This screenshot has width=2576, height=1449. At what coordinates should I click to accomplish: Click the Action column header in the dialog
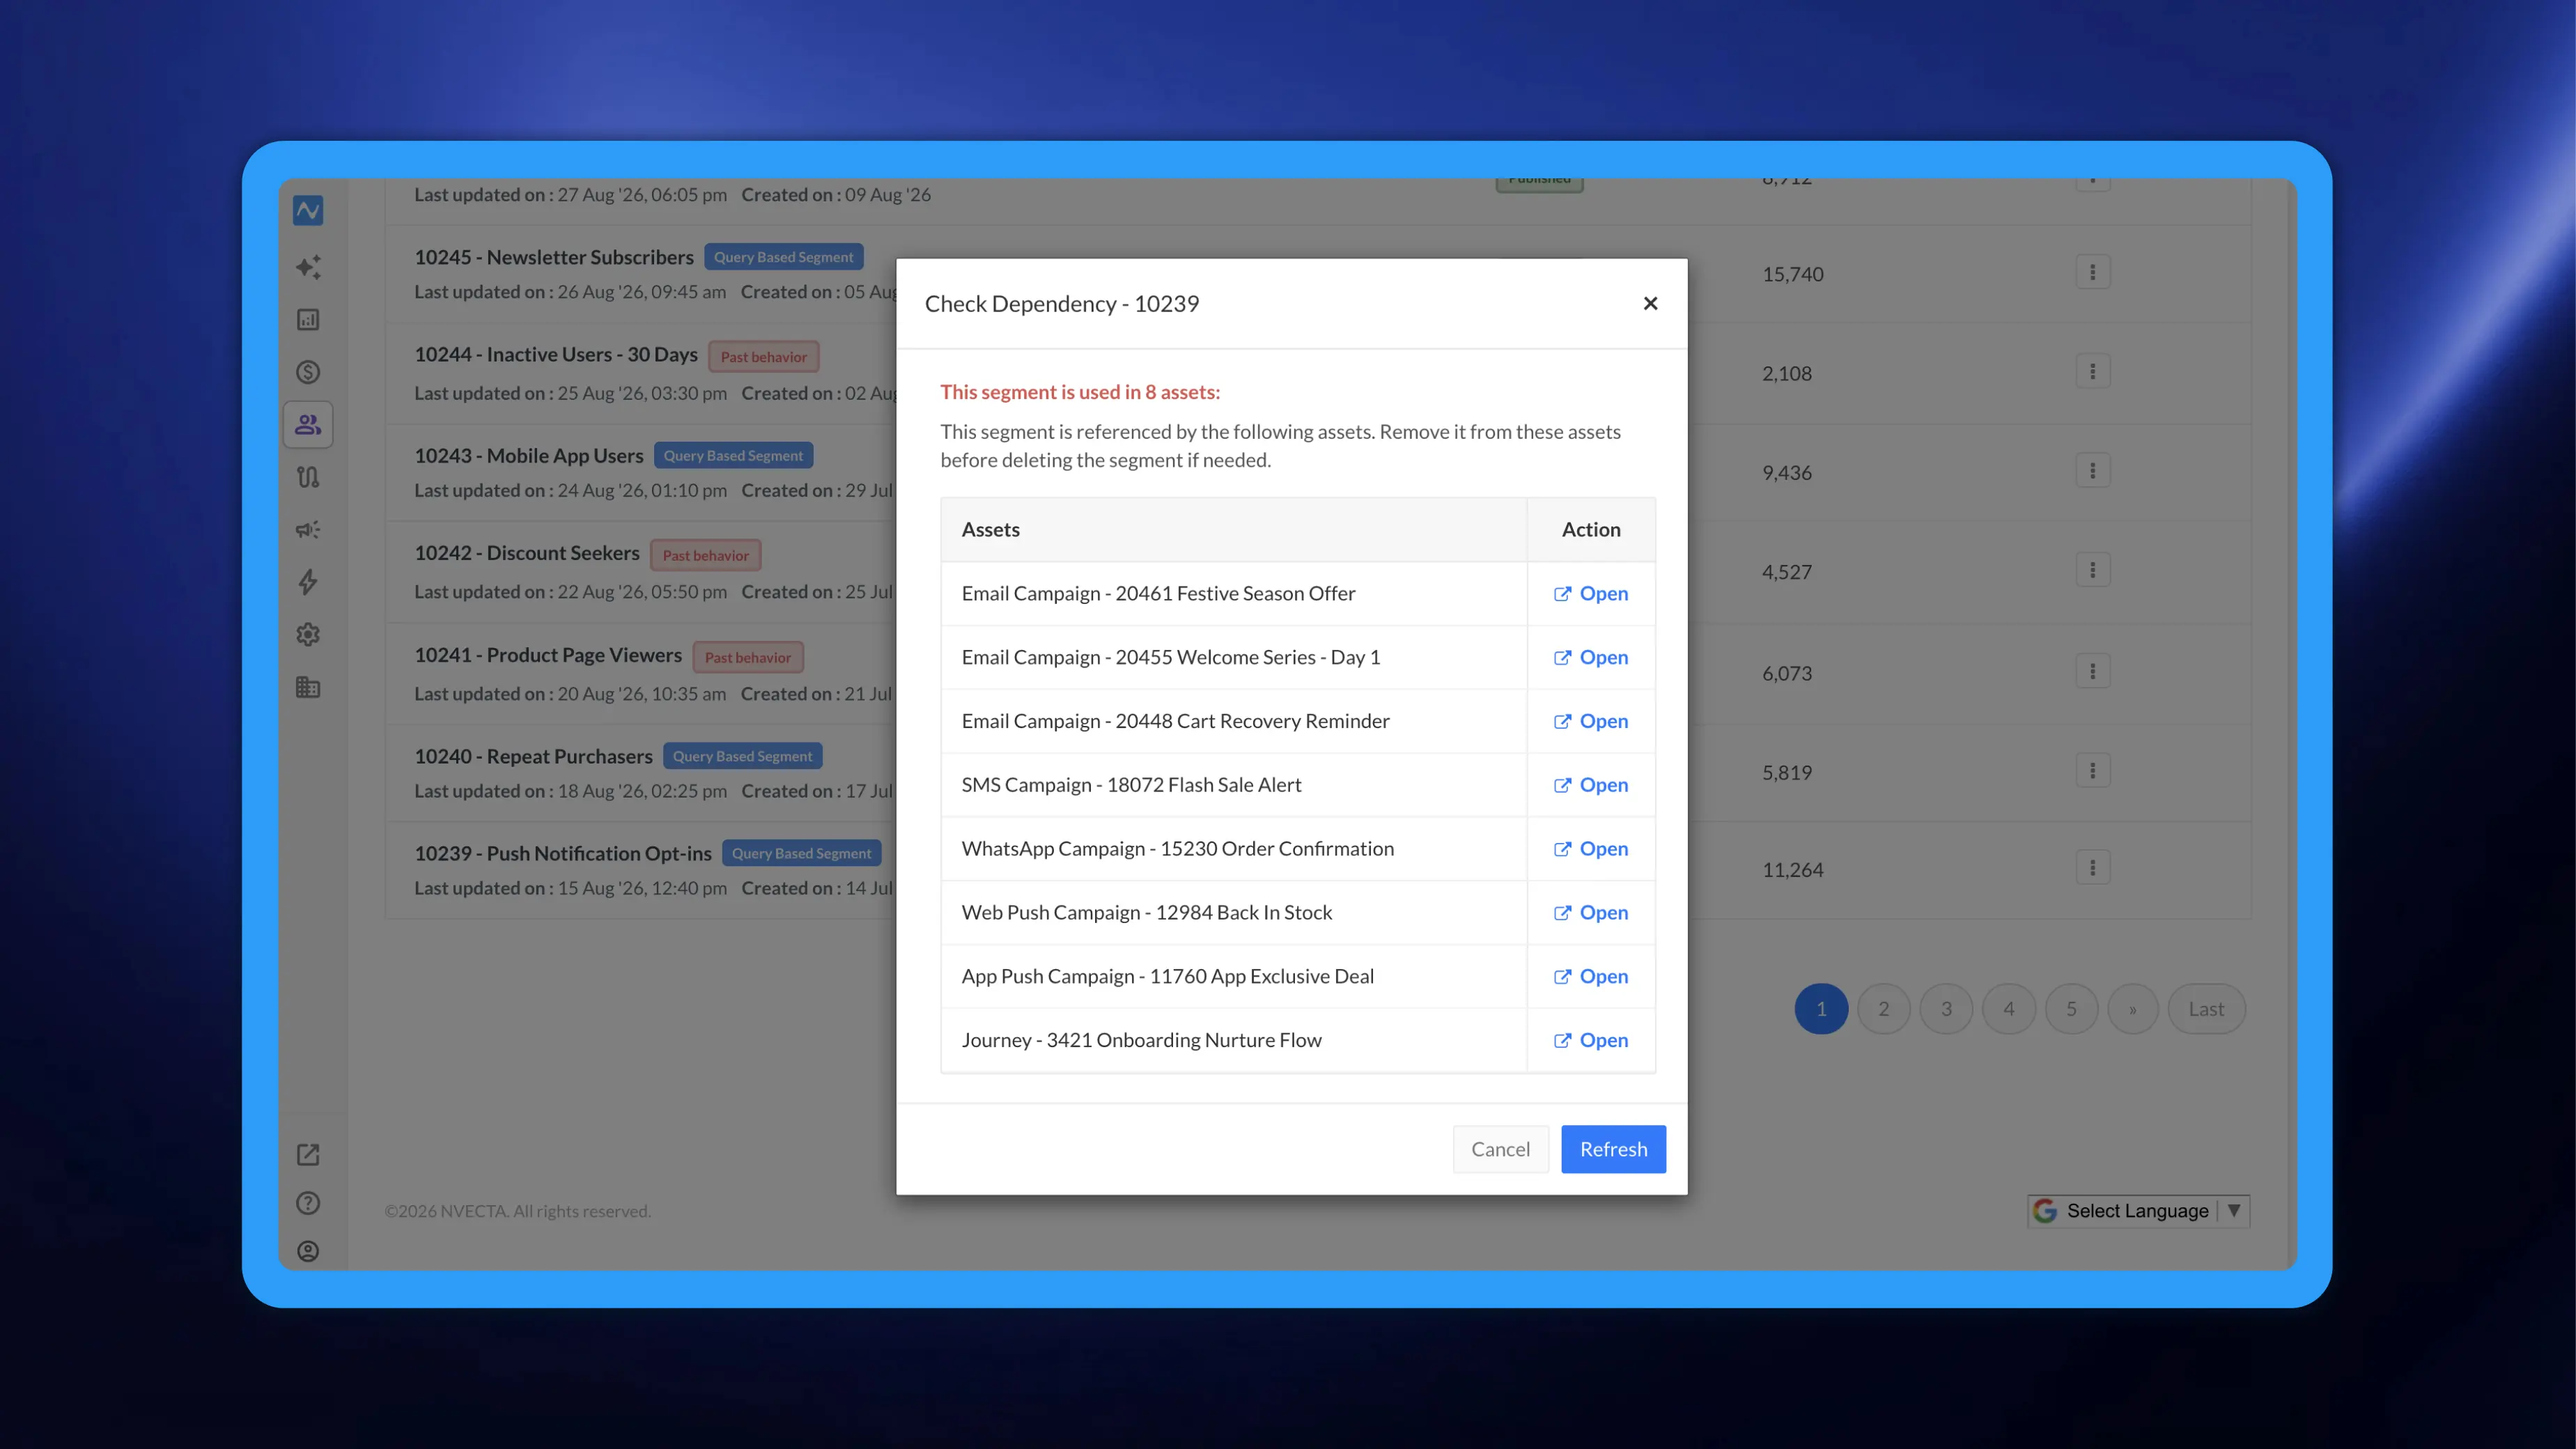(1591, 530)
